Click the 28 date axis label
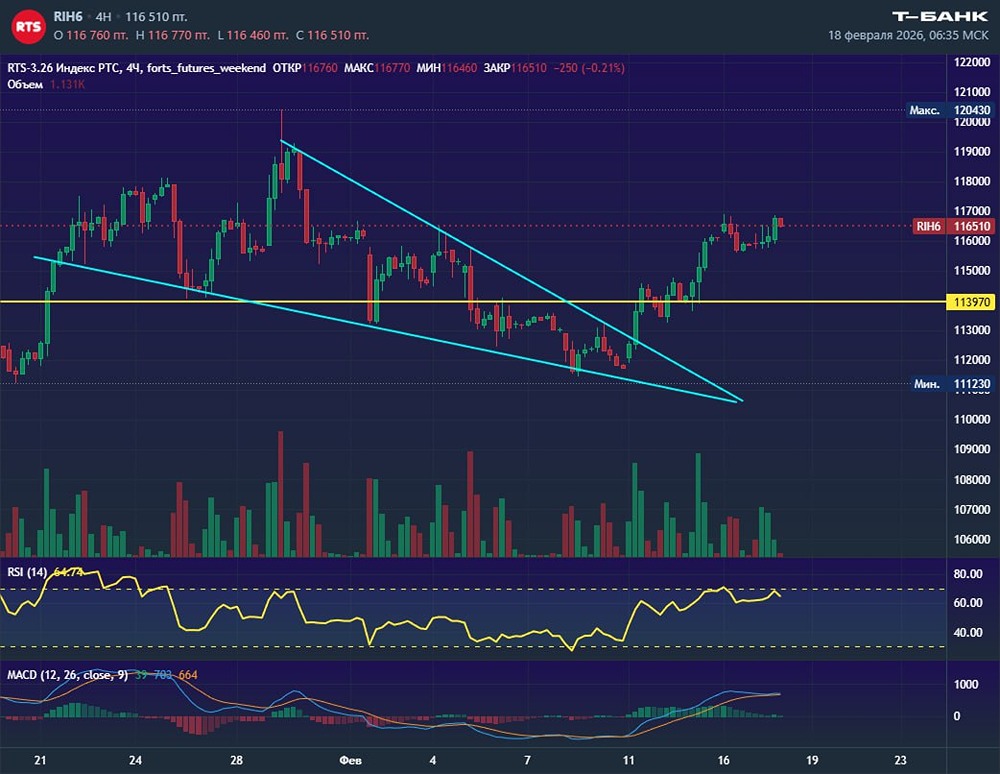 coord(237,760)
